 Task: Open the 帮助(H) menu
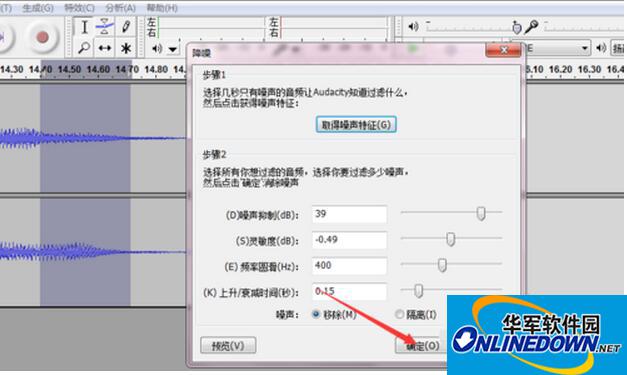(162, 8)
